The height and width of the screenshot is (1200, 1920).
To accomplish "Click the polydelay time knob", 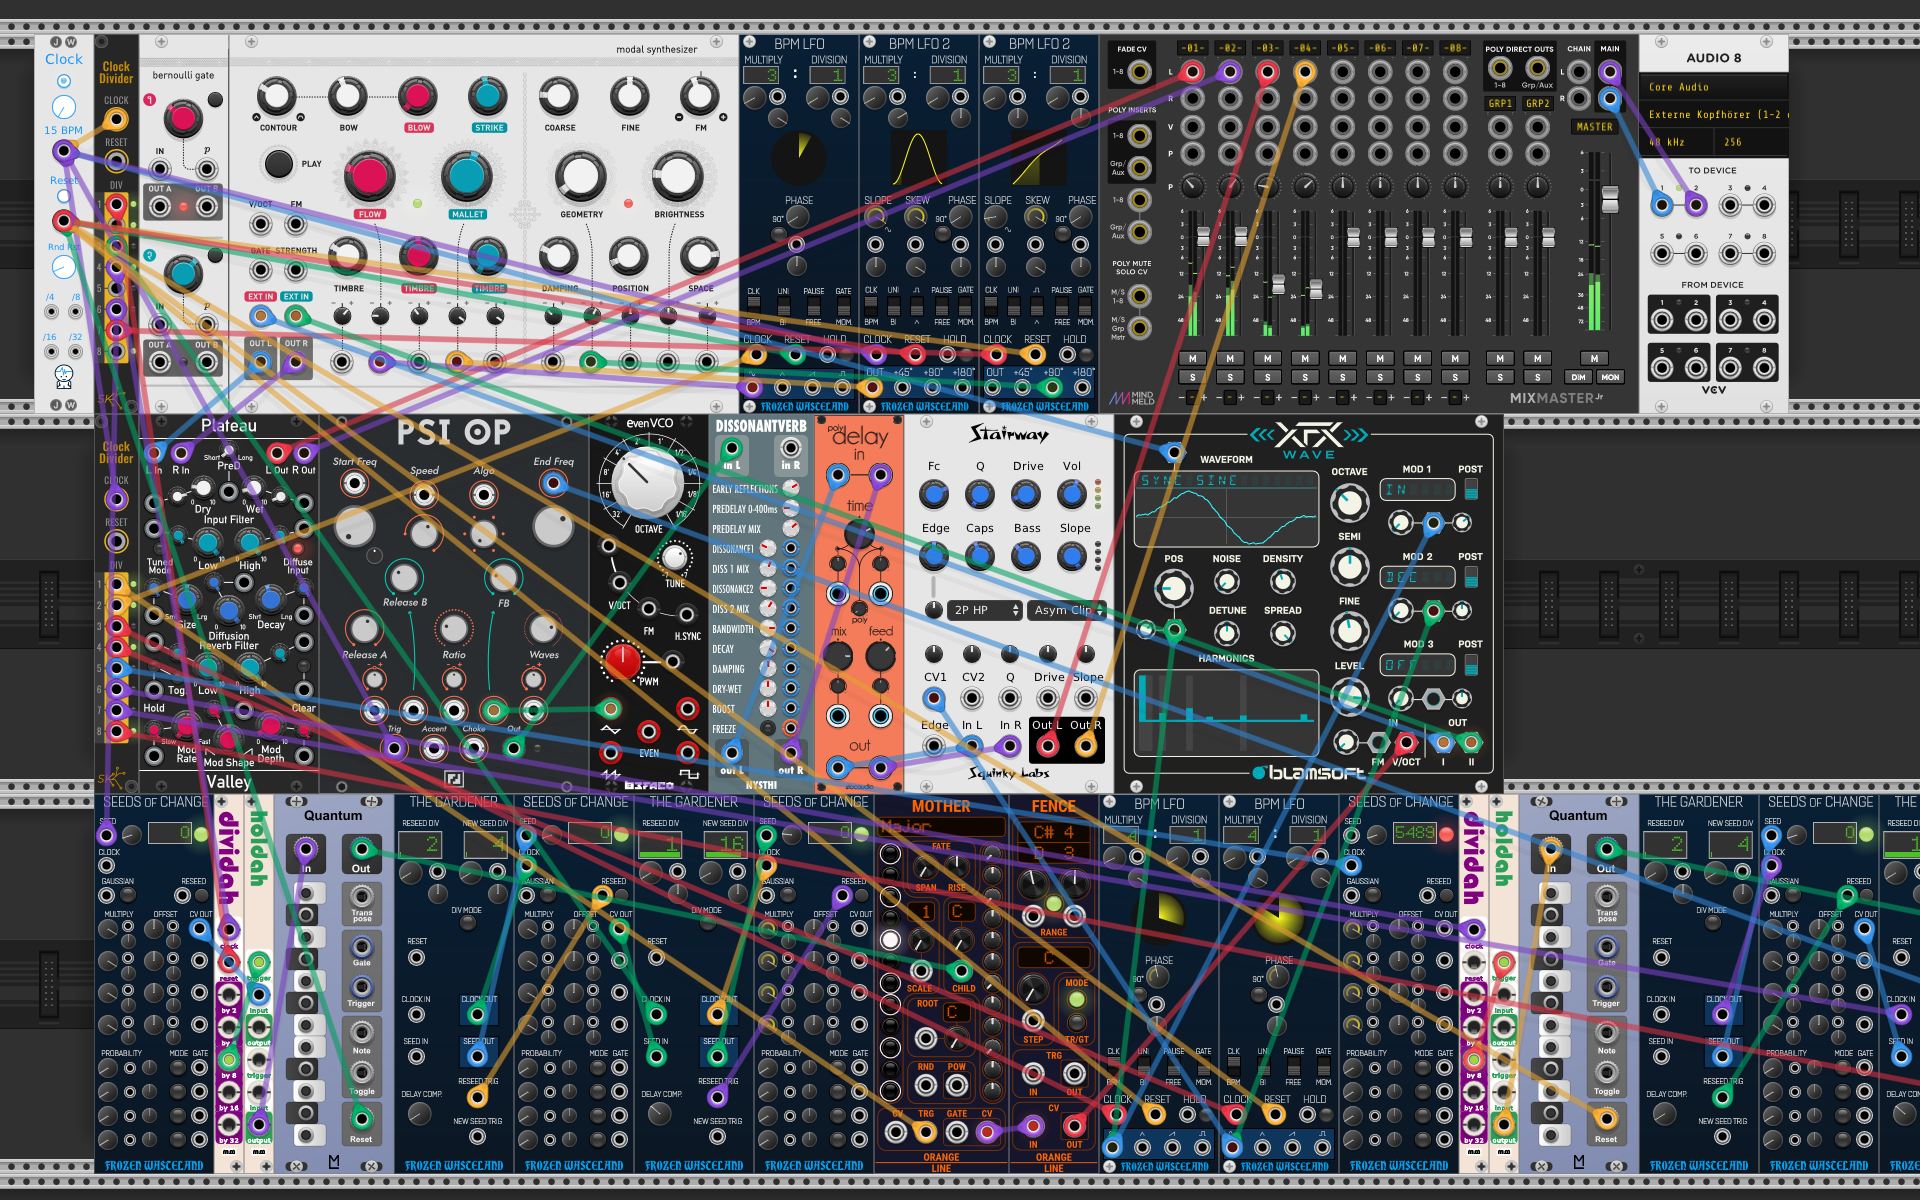I will point(859,533).
